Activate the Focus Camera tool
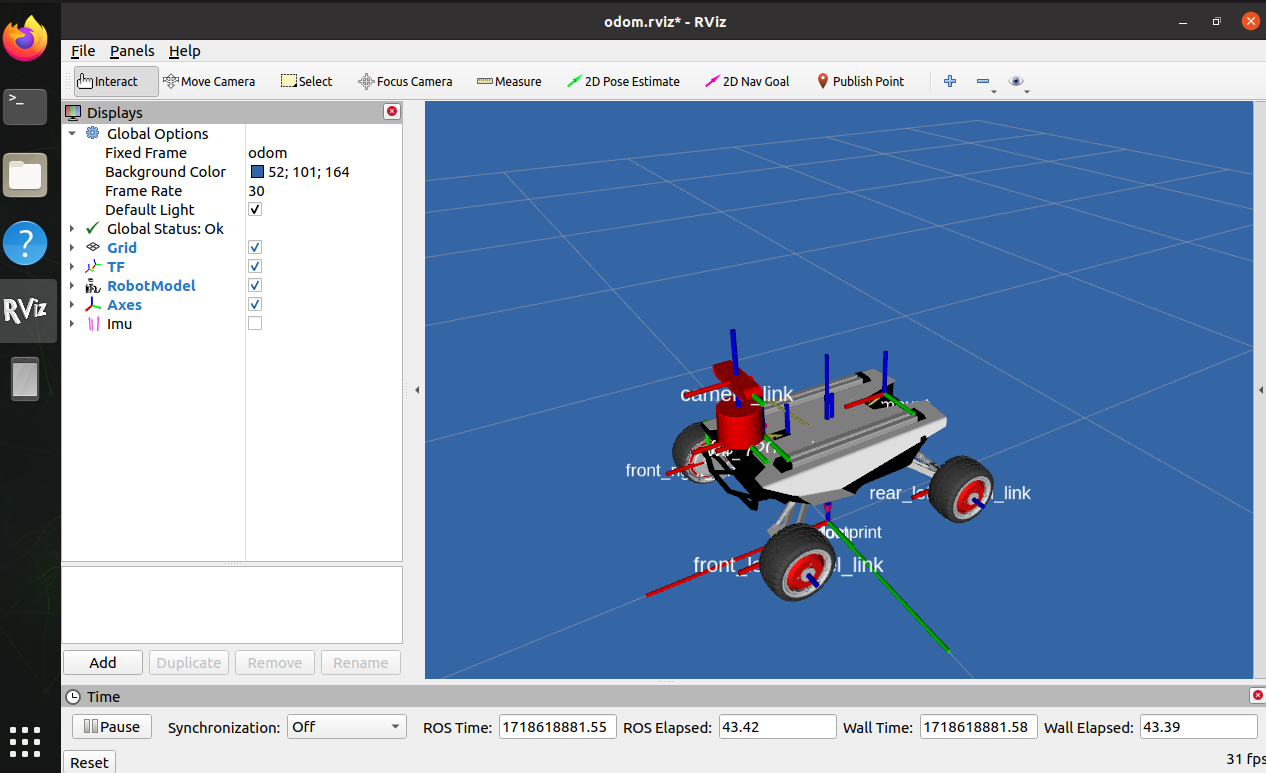Screen dimensions: 1266x773 405,81
